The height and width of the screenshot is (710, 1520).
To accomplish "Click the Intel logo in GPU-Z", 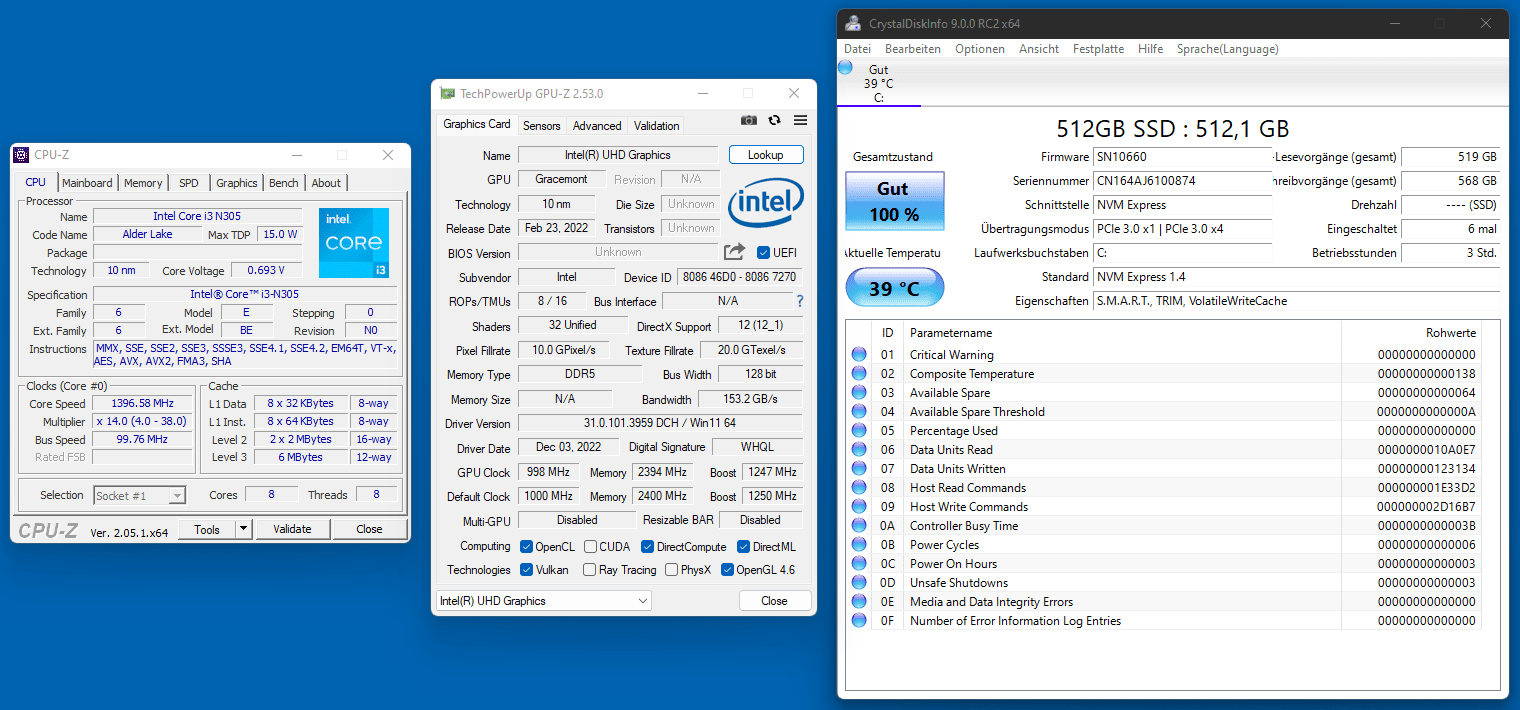I will (x=766, y=204).
